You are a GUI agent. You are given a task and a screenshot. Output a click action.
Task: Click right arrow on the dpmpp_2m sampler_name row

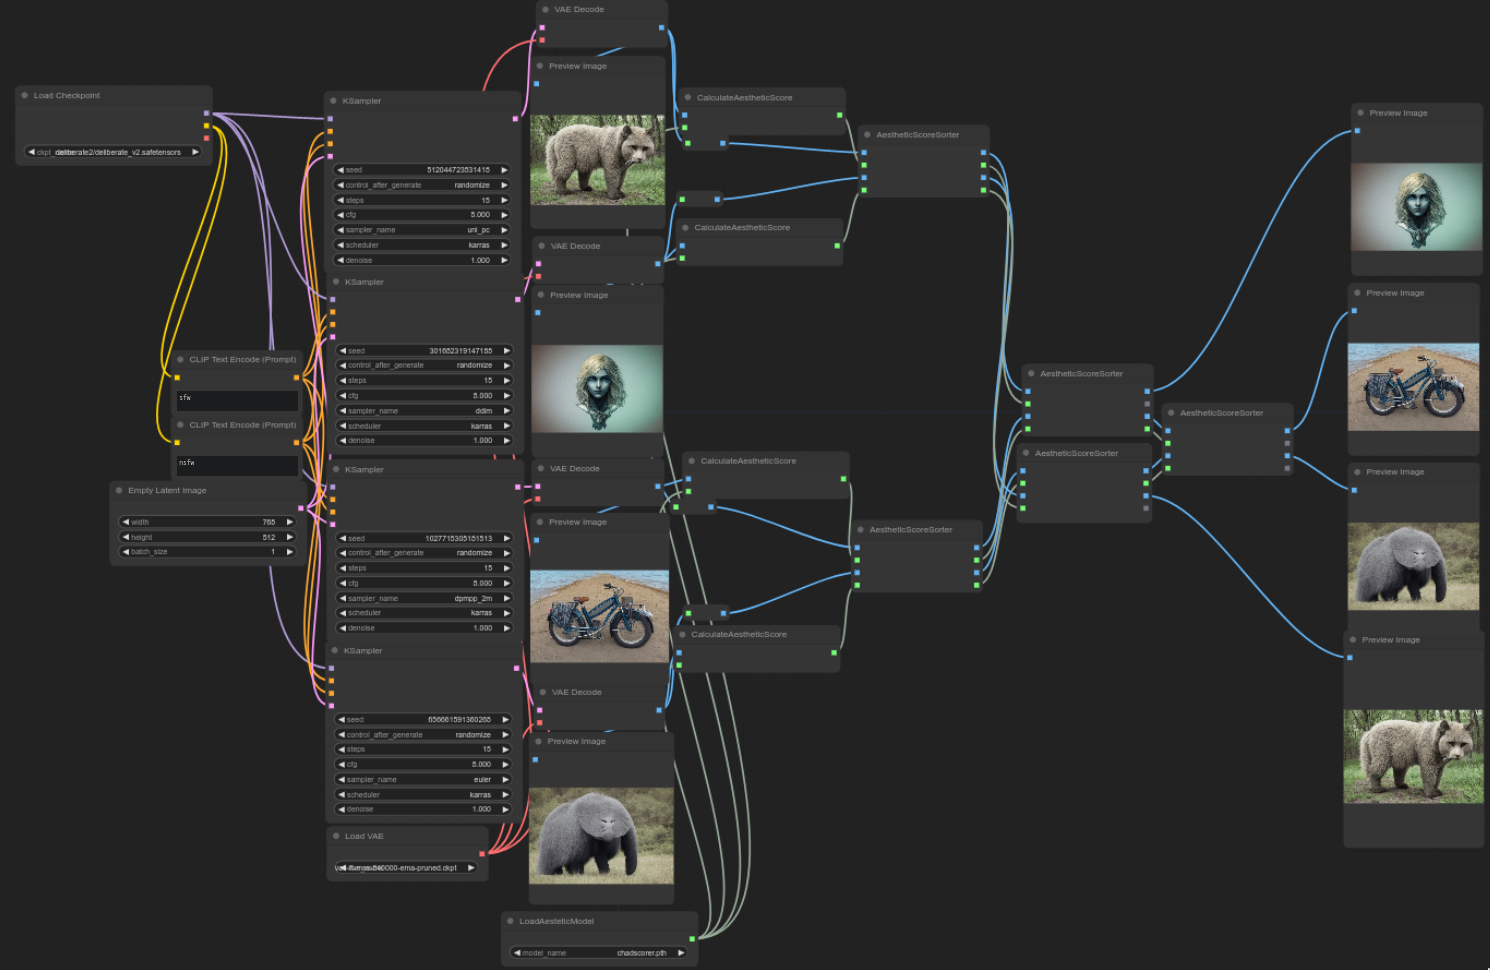[x=507, y=598]
